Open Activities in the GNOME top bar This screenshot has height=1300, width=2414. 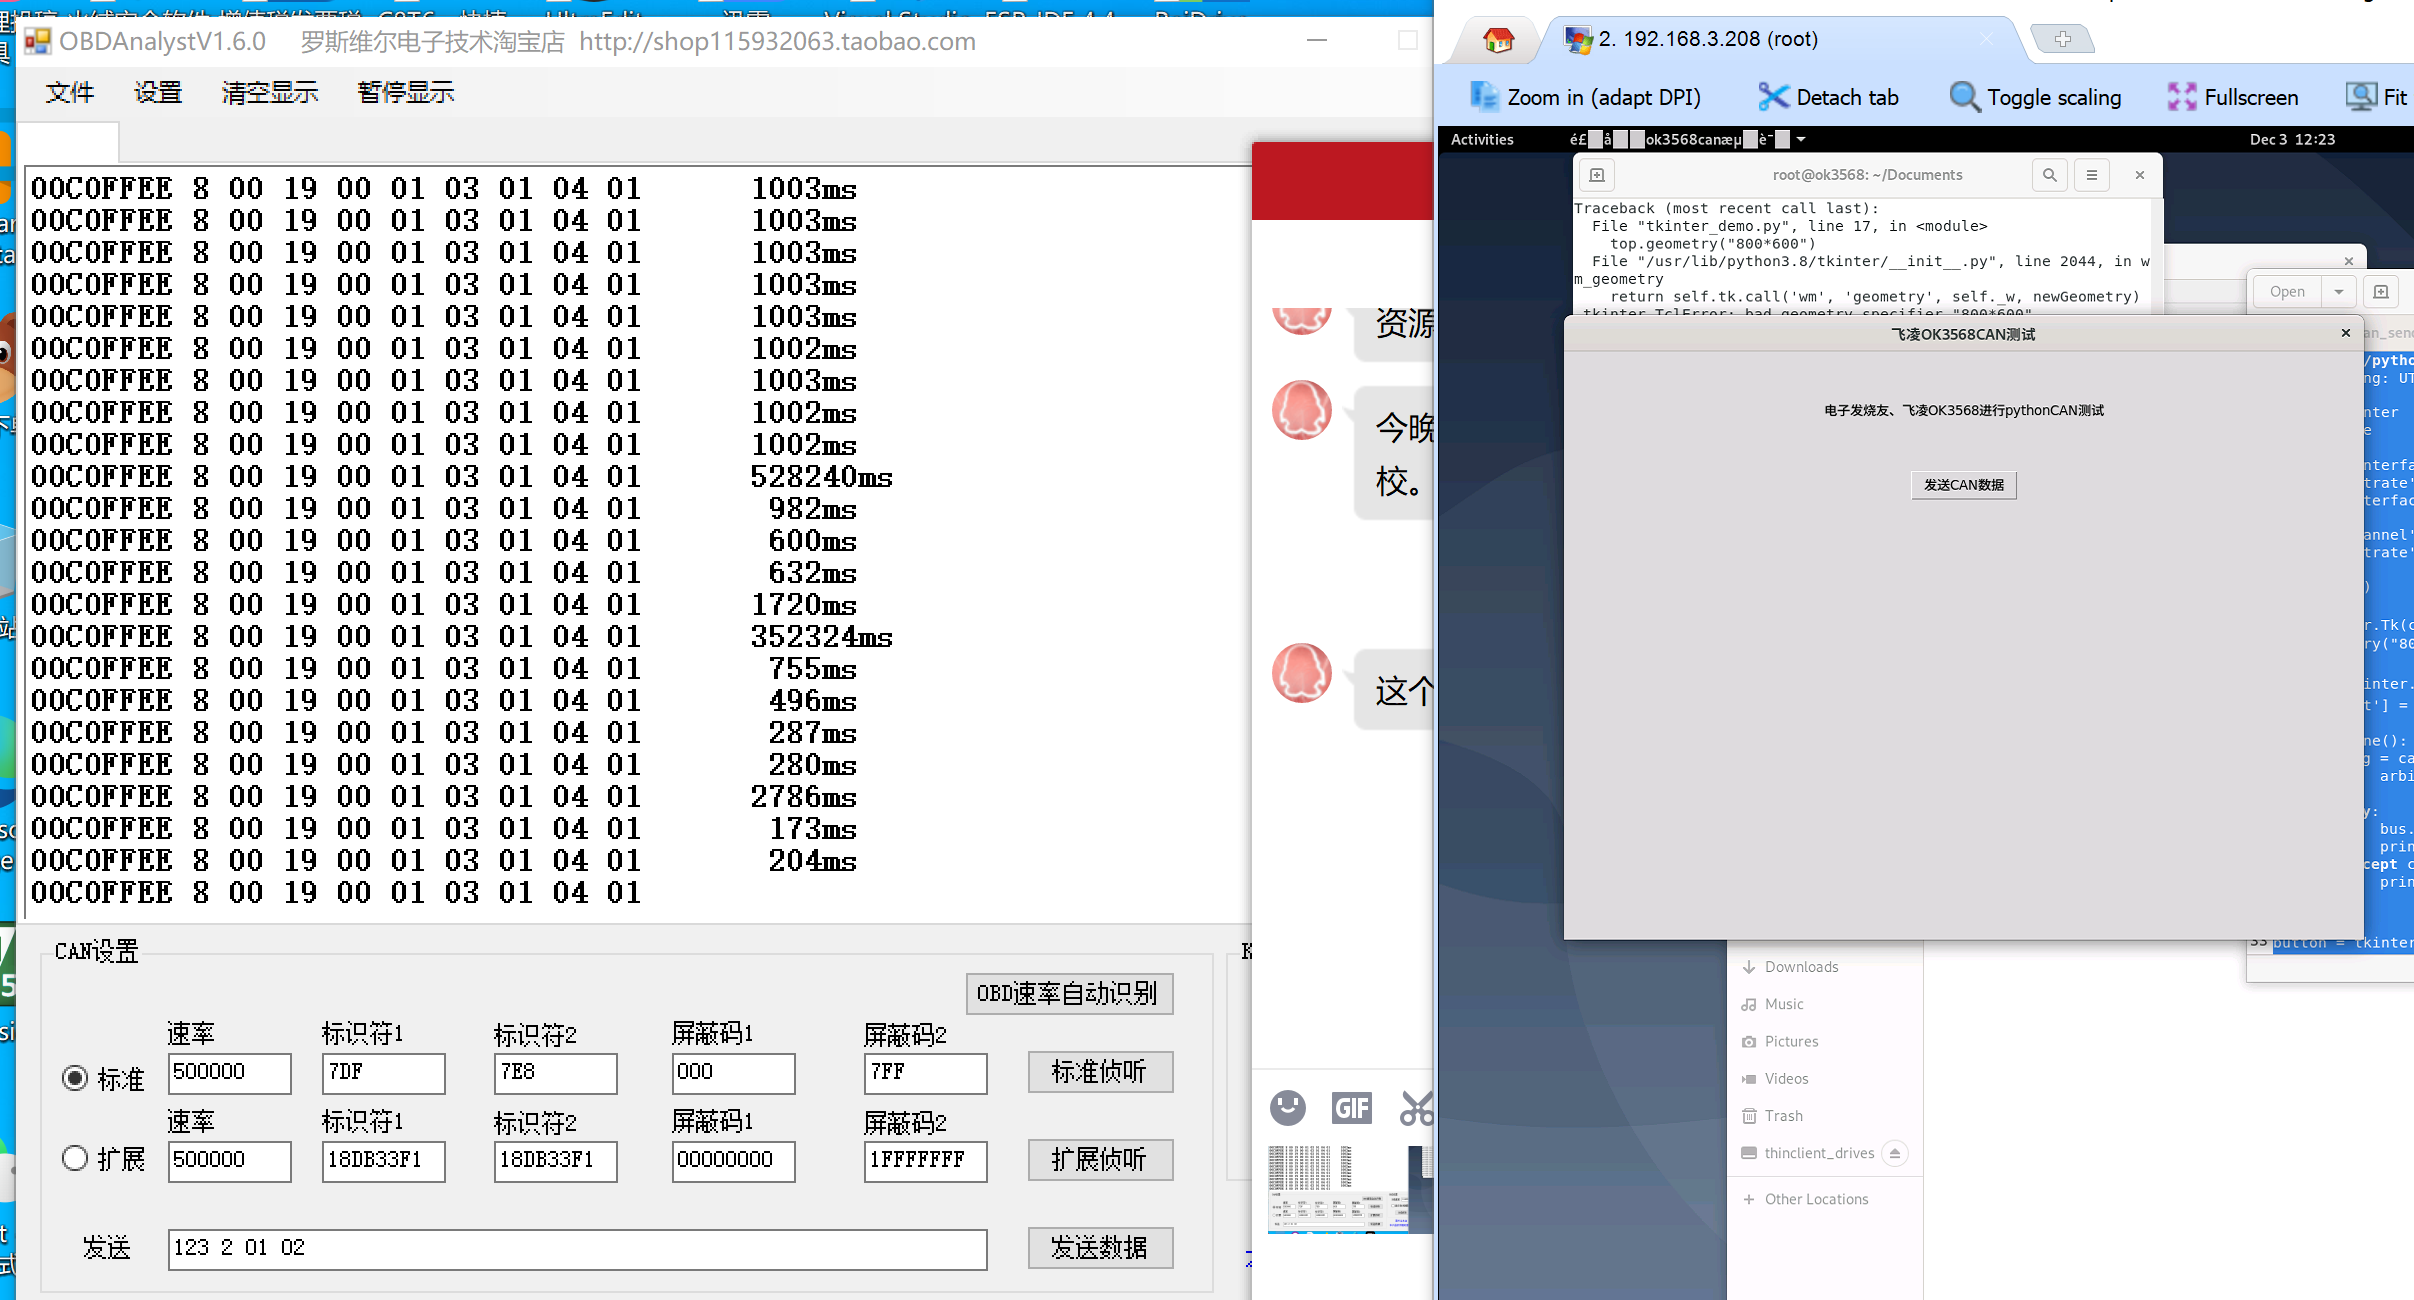[1482, 139]
